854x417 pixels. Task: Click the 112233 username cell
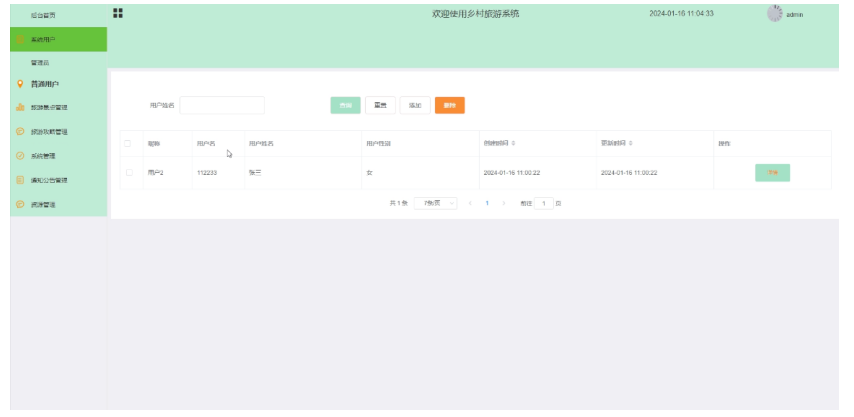point(218,173)
